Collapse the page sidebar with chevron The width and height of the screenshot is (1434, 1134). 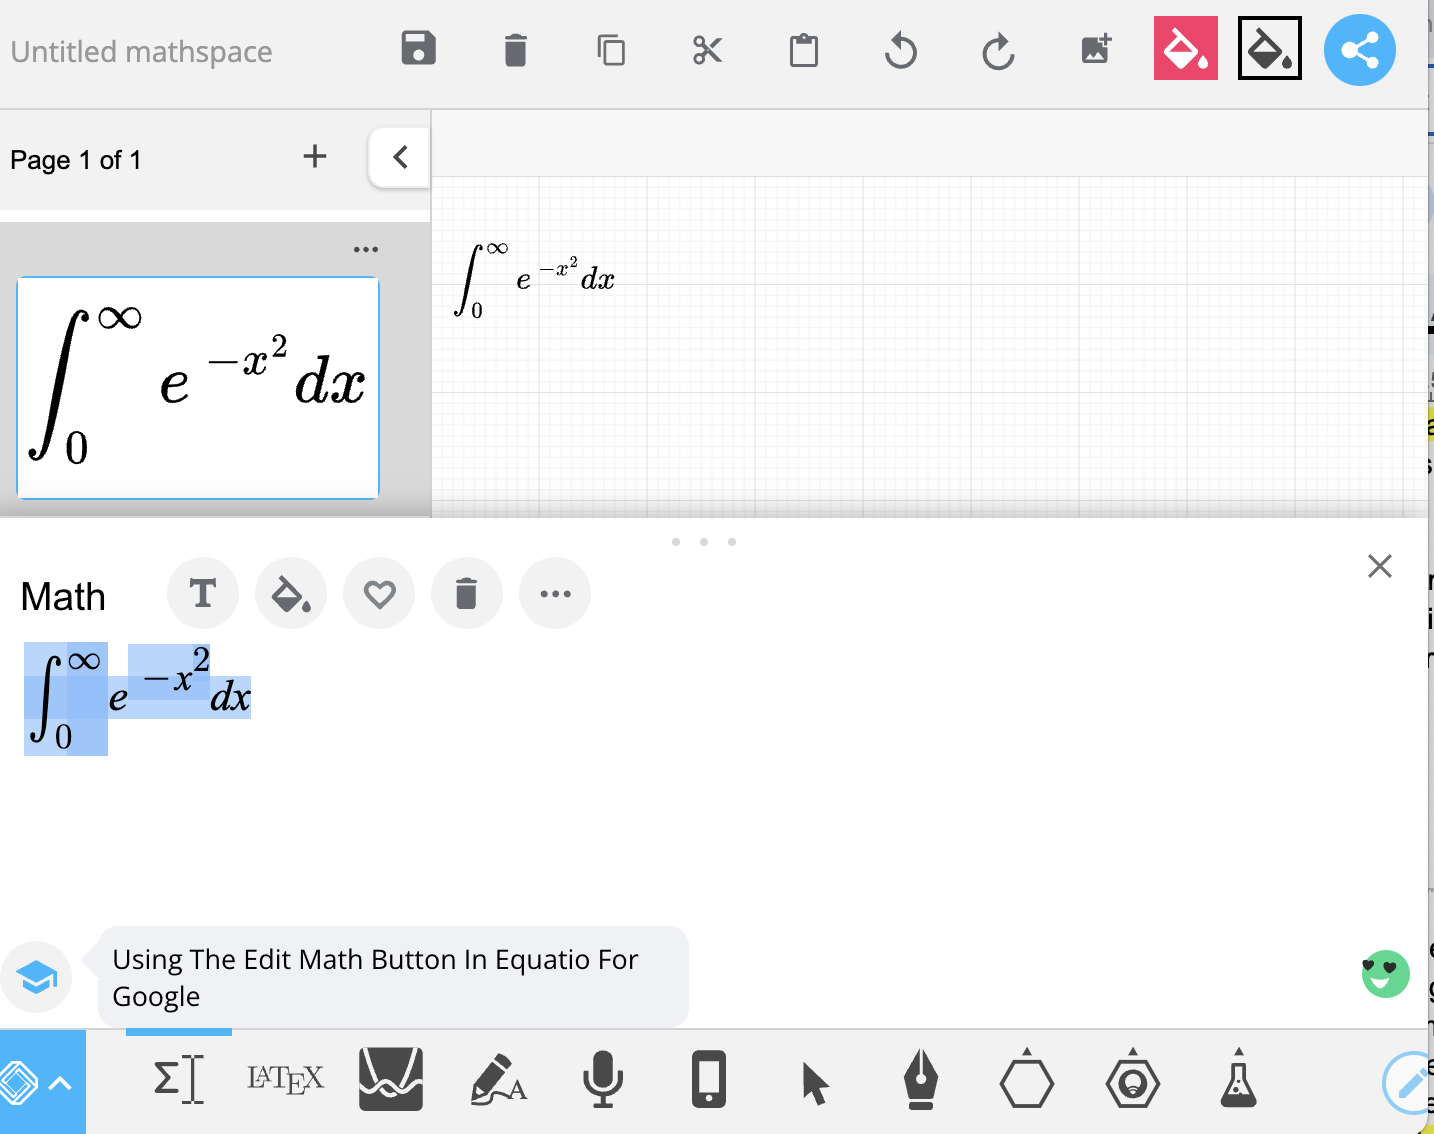pos(400,157)
